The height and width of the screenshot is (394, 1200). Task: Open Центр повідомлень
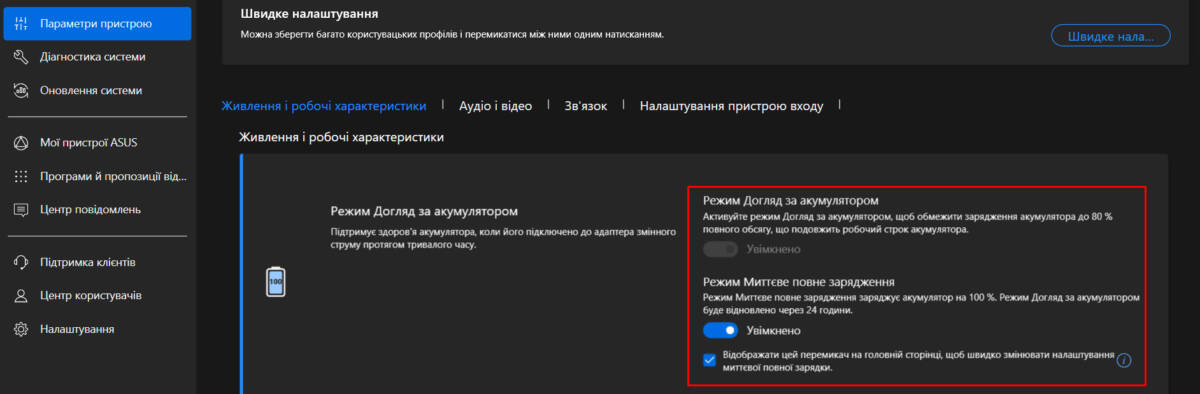coord(96,210)
